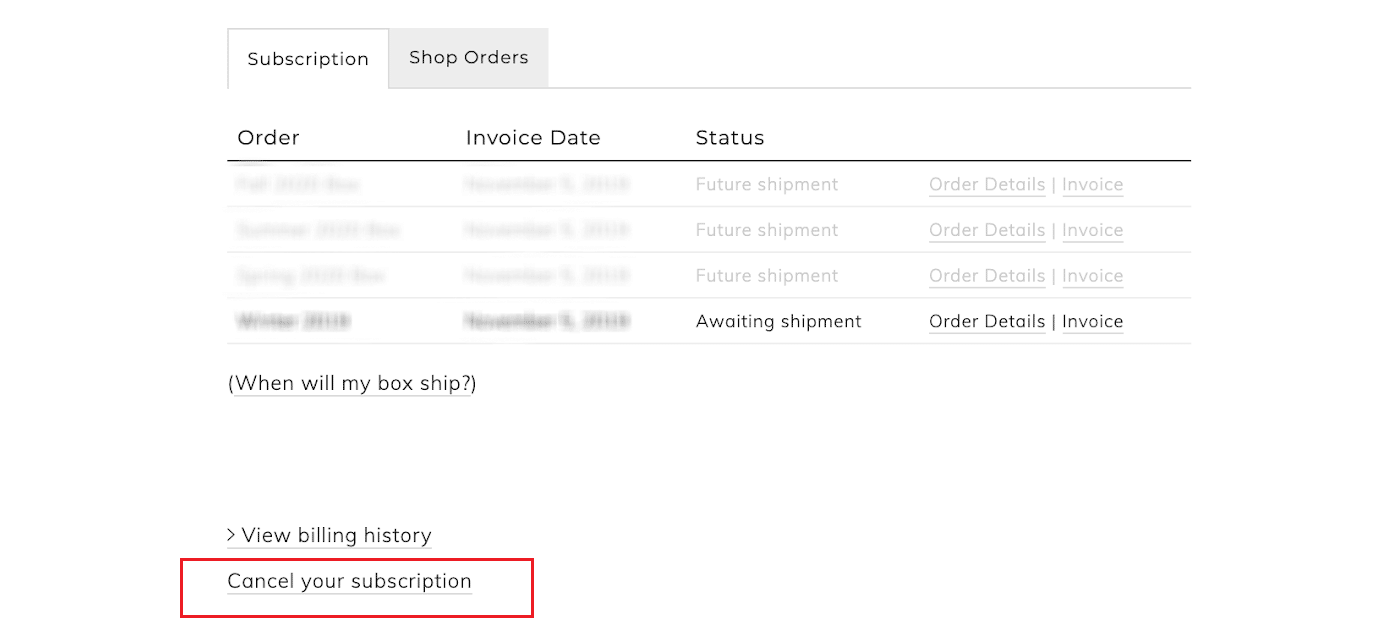Click the top row's Future shipment status
Viewport: 1391px width, 642px height.
click(767, 184)
